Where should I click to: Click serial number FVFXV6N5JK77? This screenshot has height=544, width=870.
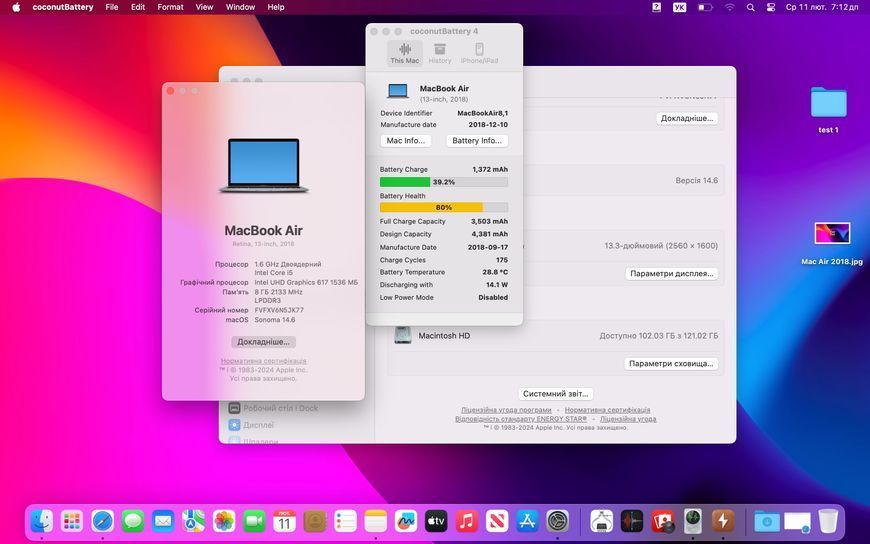click(279, 310)
